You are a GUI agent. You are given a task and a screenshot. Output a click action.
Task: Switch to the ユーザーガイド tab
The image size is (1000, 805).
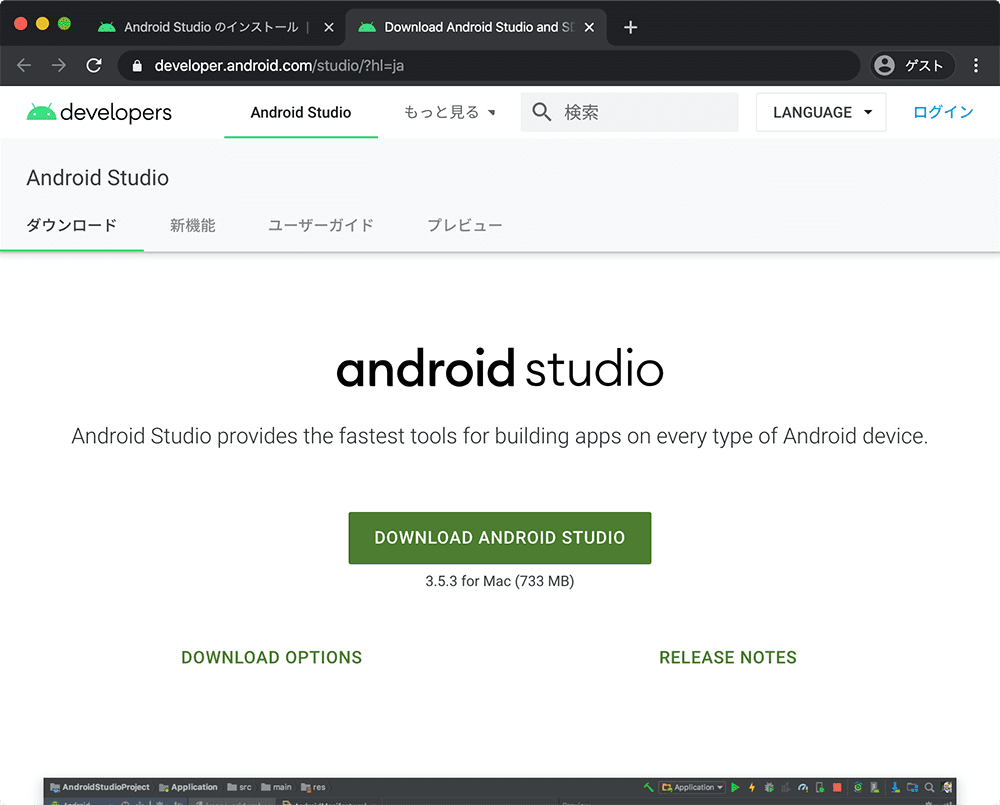pos(321,225)
